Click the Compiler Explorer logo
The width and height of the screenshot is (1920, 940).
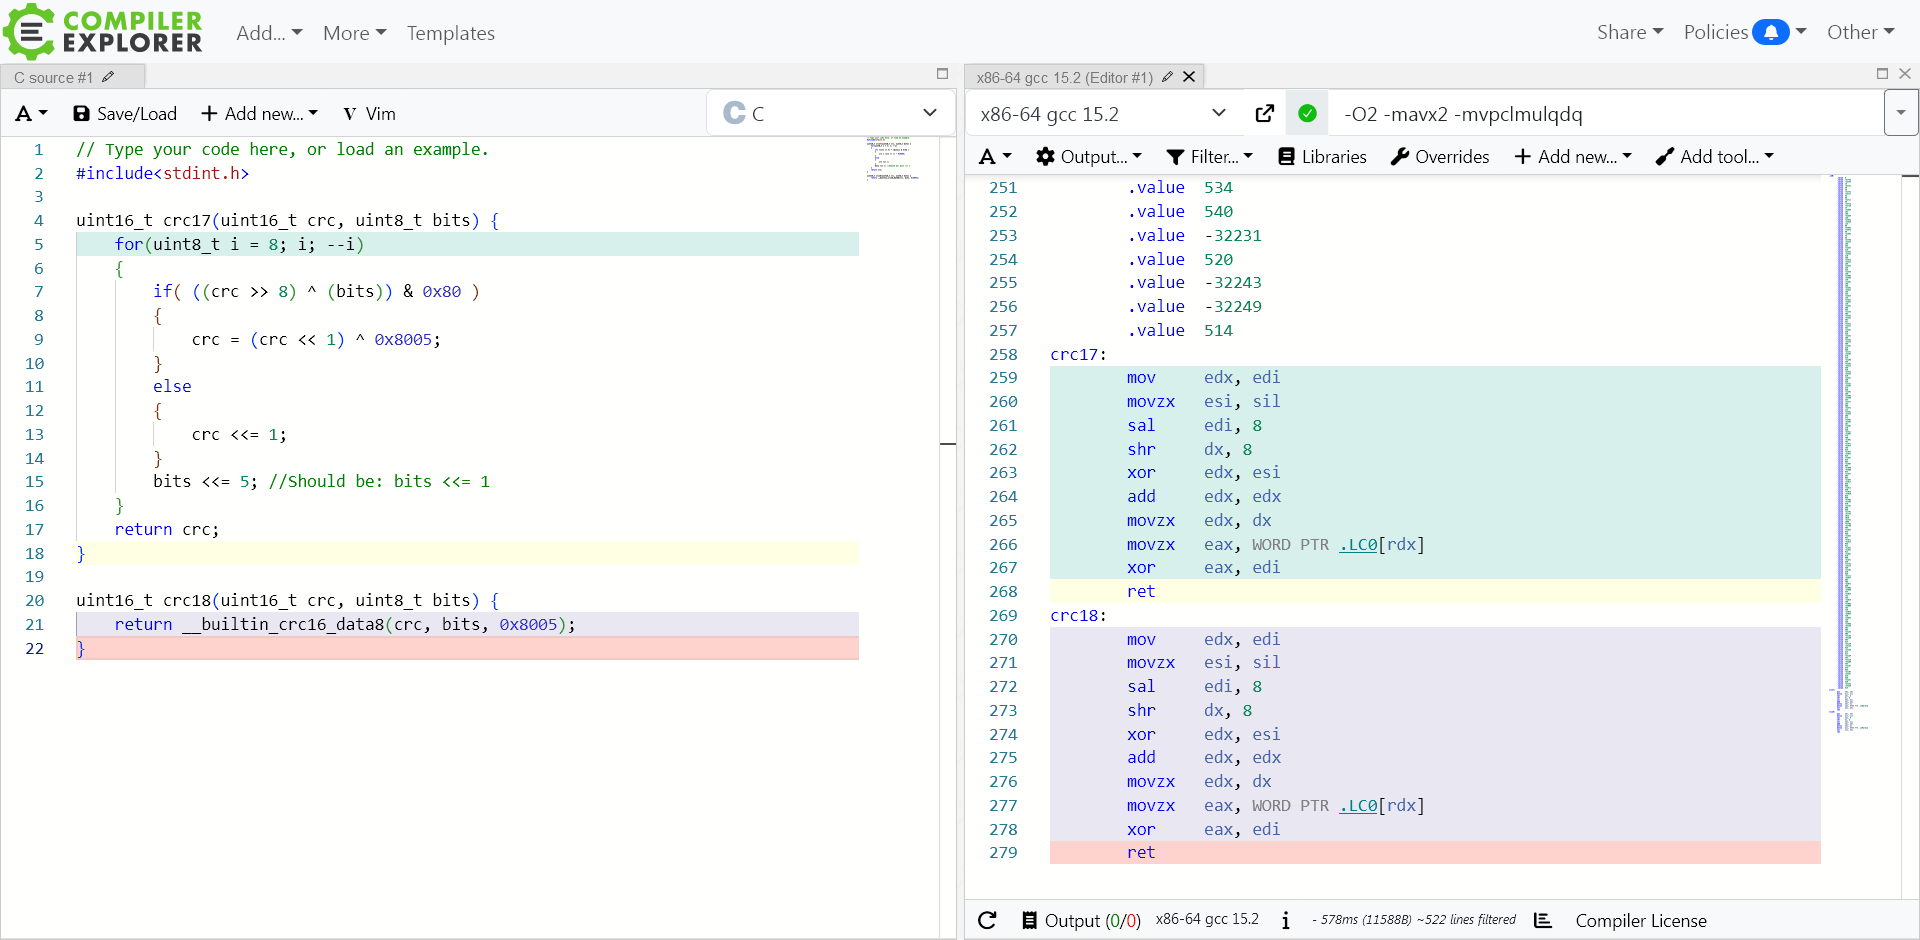(104, 32)
